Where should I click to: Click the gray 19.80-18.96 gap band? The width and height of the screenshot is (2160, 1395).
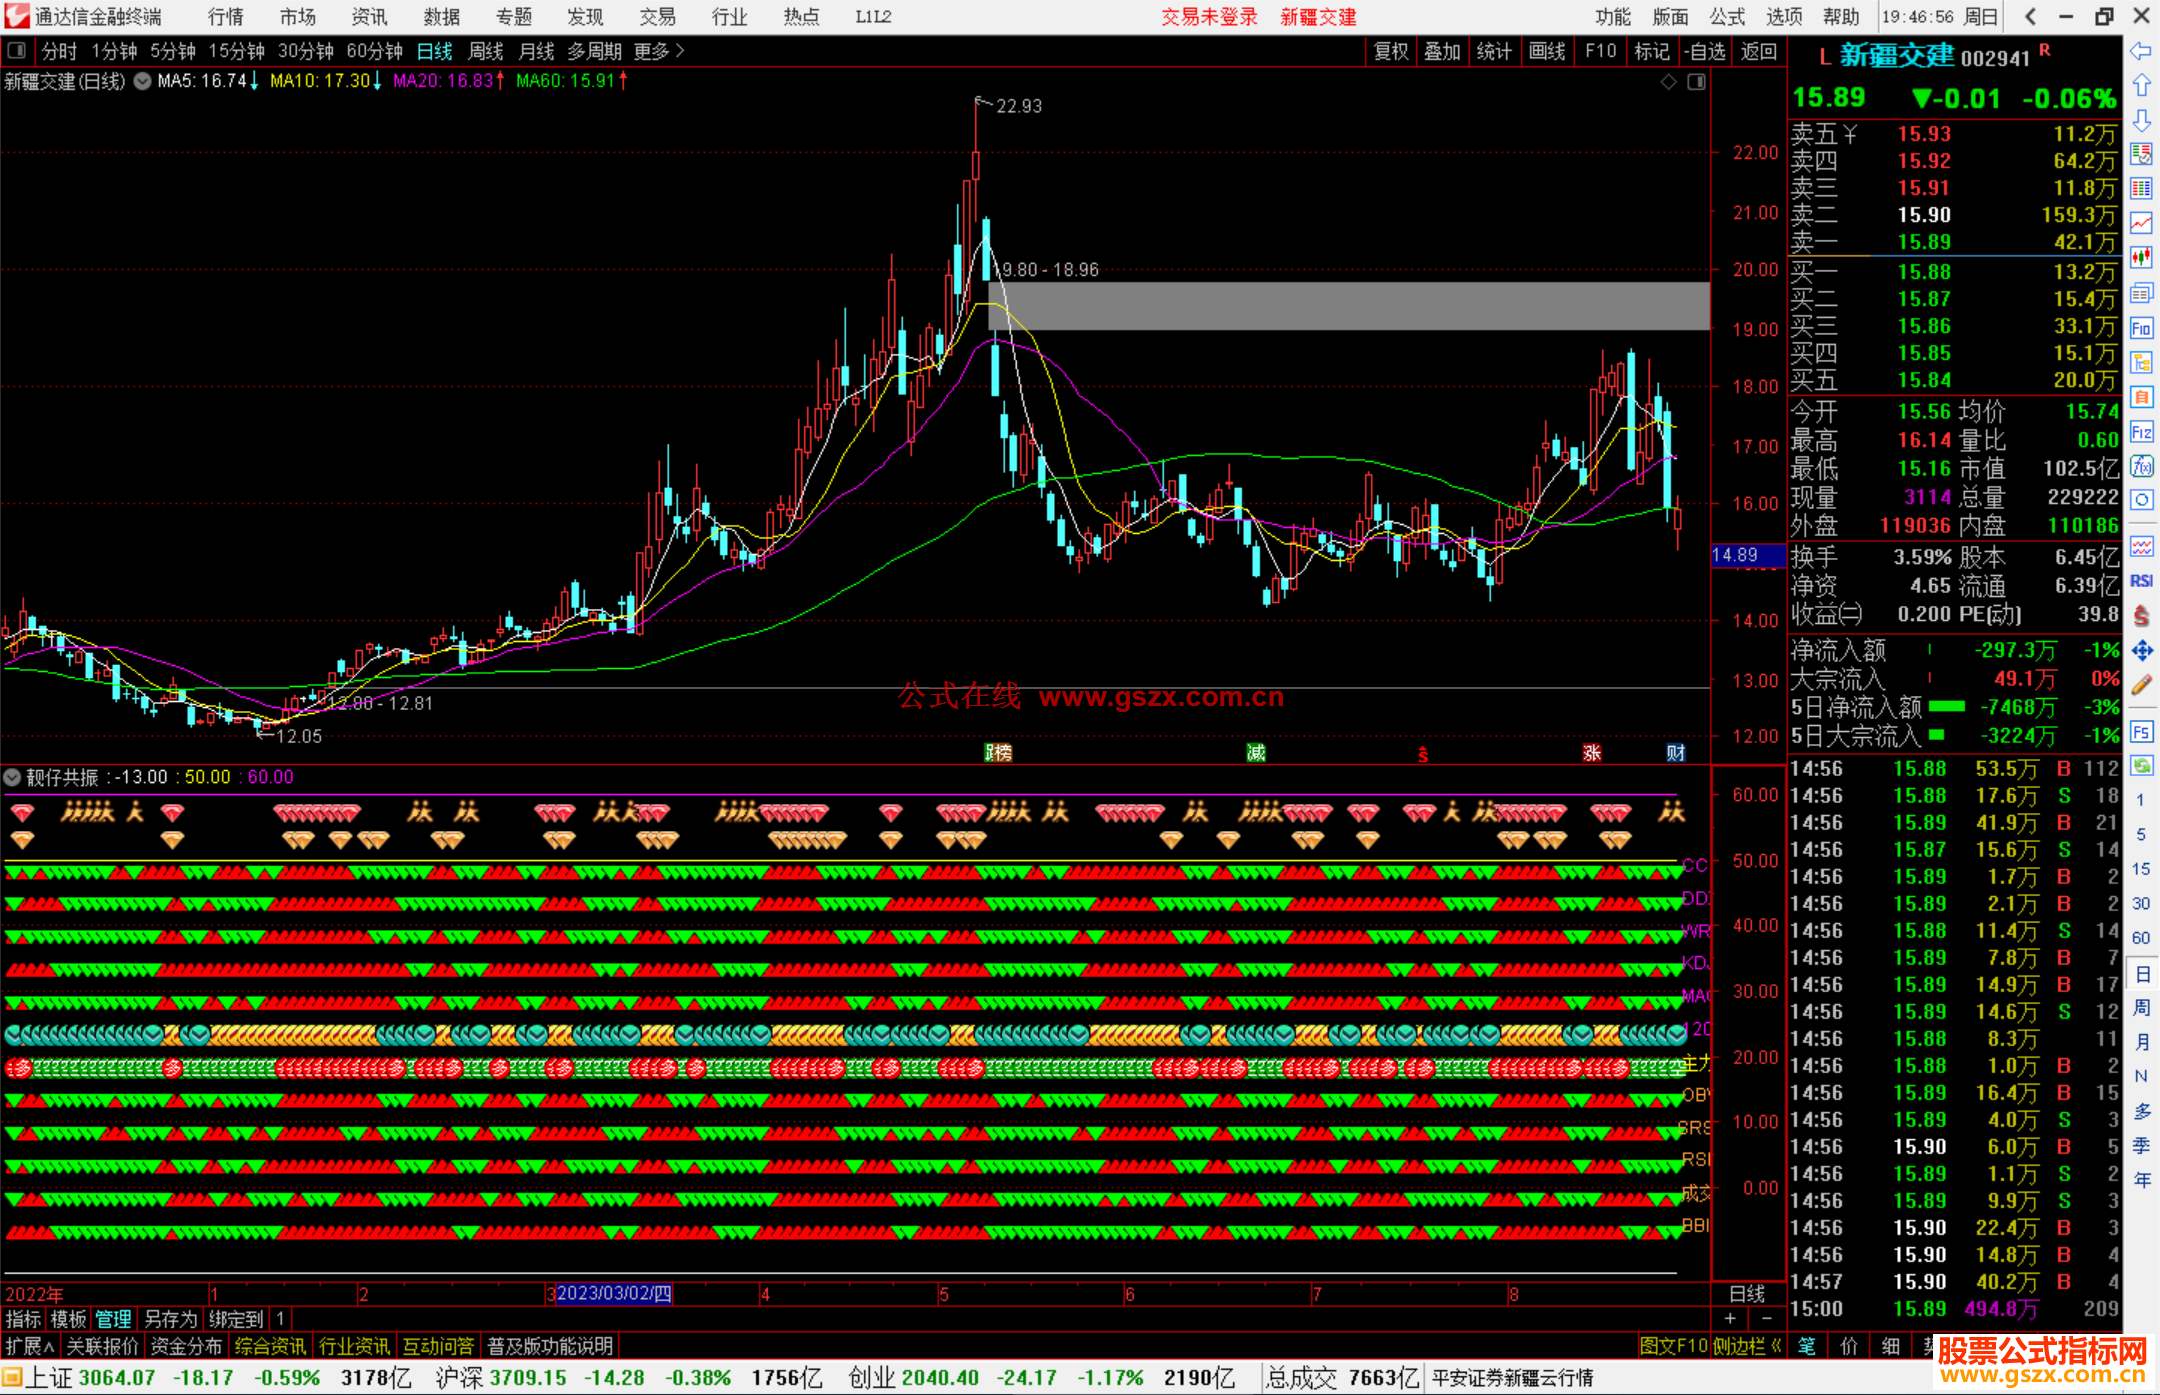click(1348, 306)
